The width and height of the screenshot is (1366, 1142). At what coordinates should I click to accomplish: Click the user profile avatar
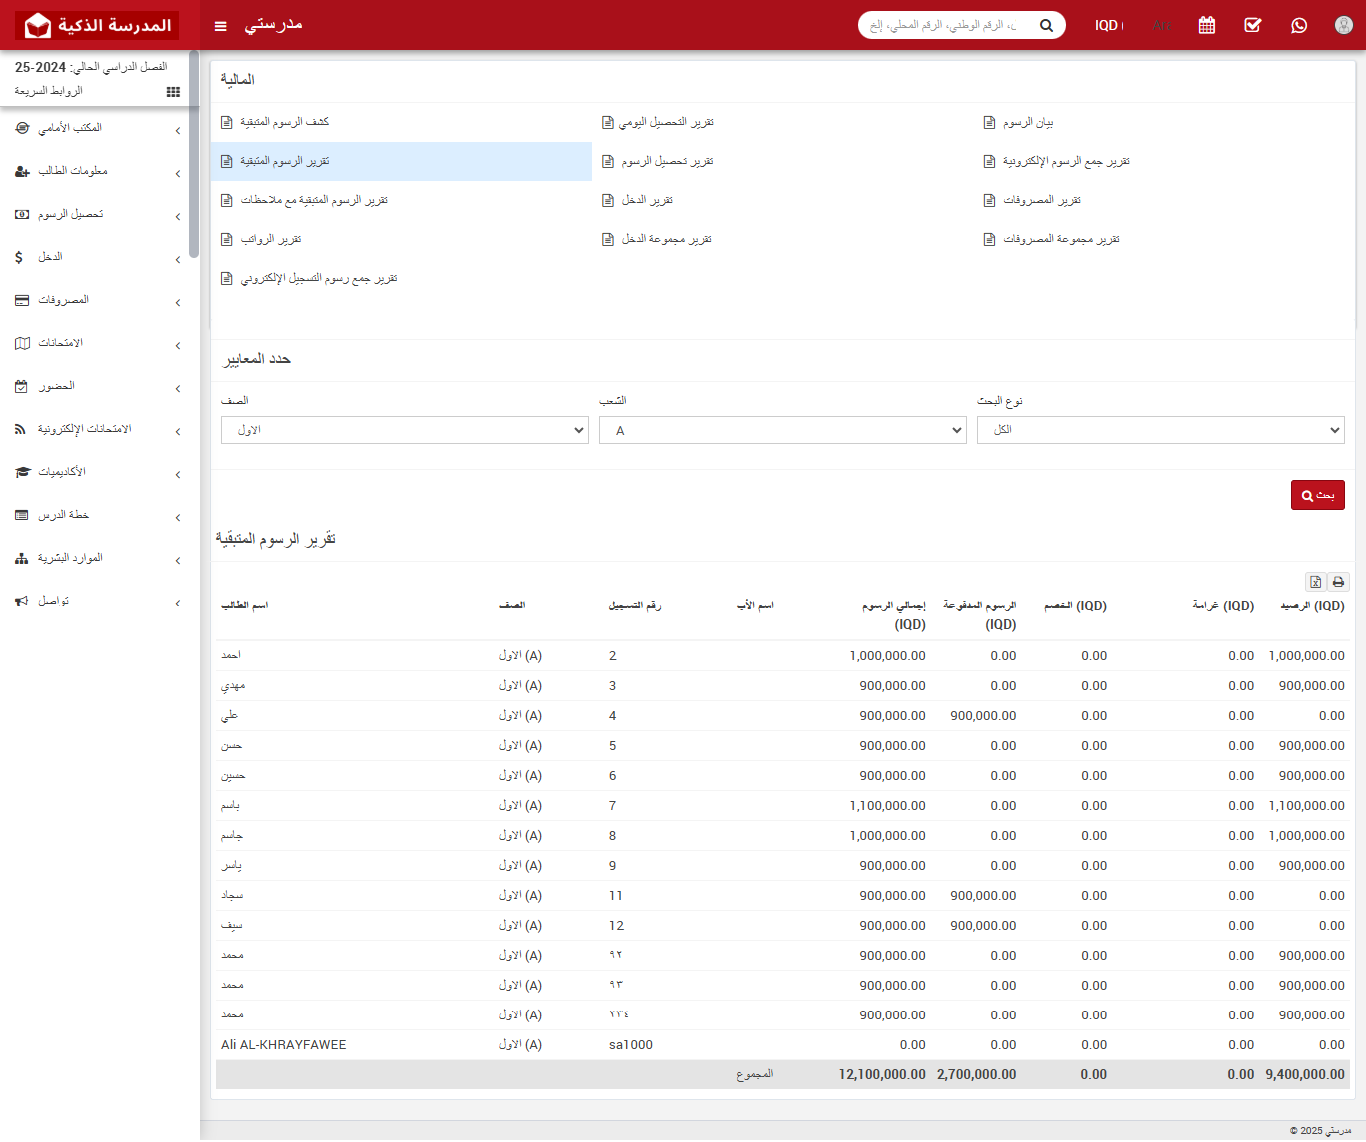[1344, 25]
